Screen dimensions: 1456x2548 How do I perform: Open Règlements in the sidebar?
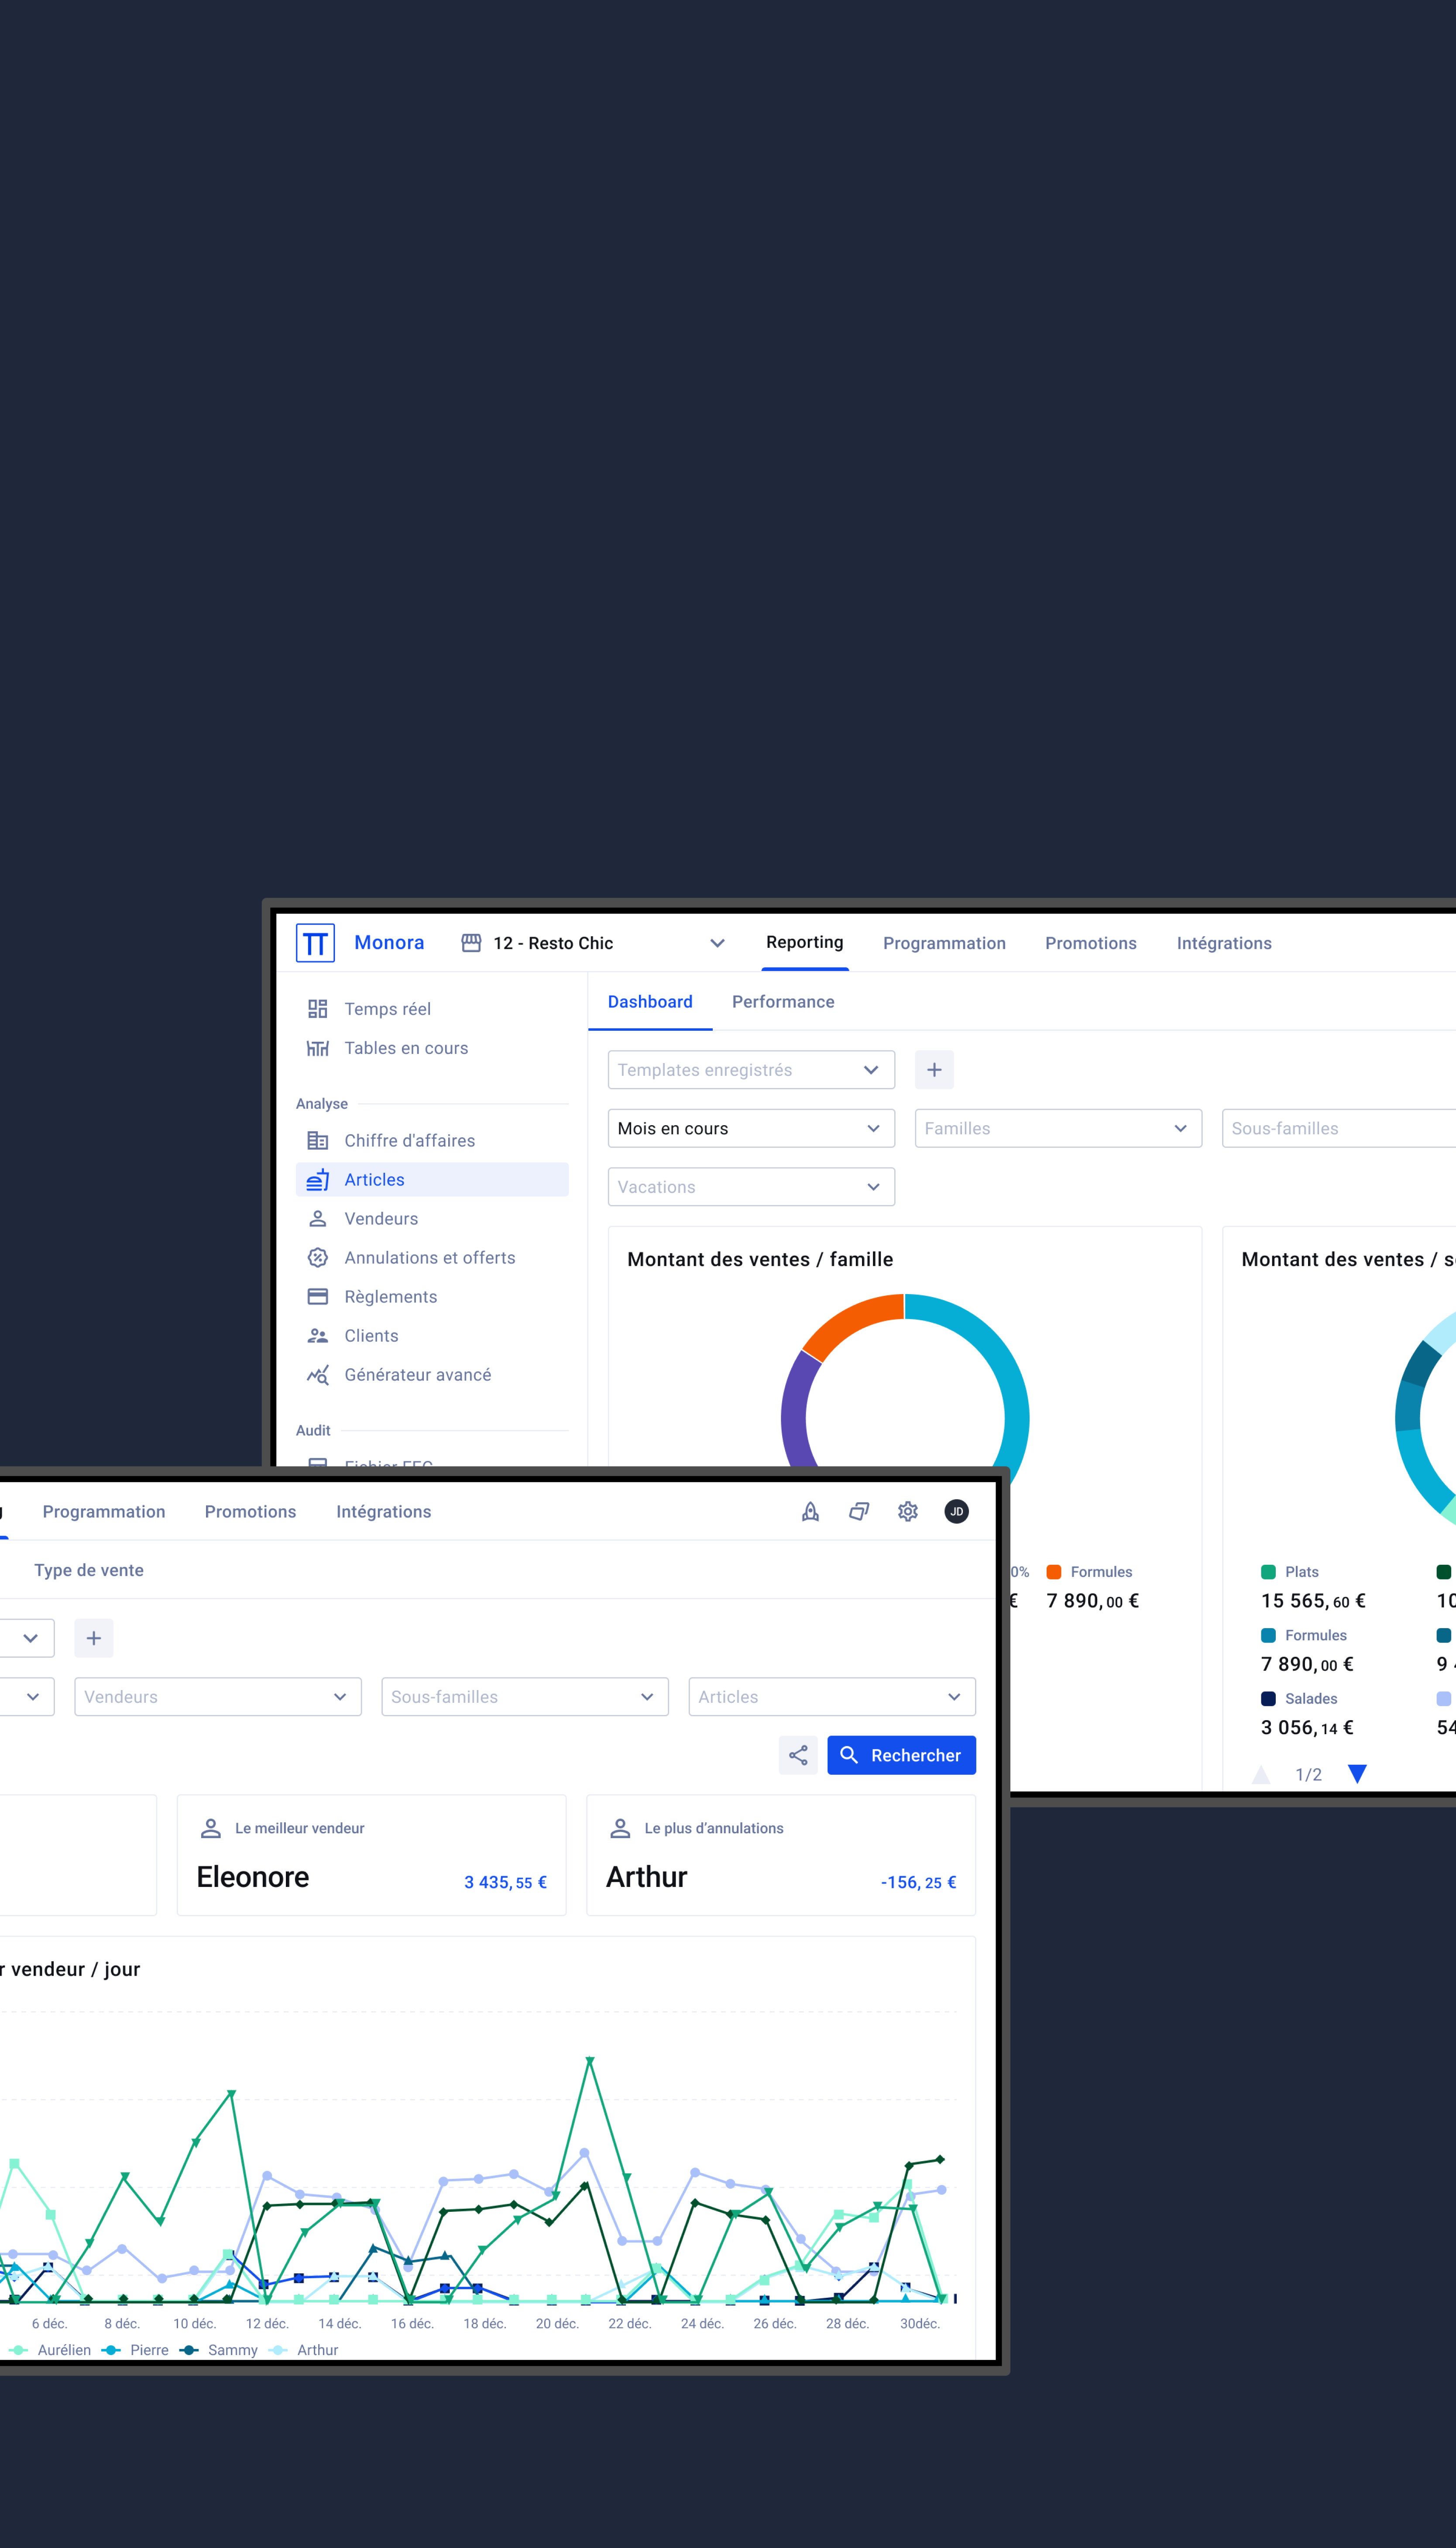click(432, 1297)
